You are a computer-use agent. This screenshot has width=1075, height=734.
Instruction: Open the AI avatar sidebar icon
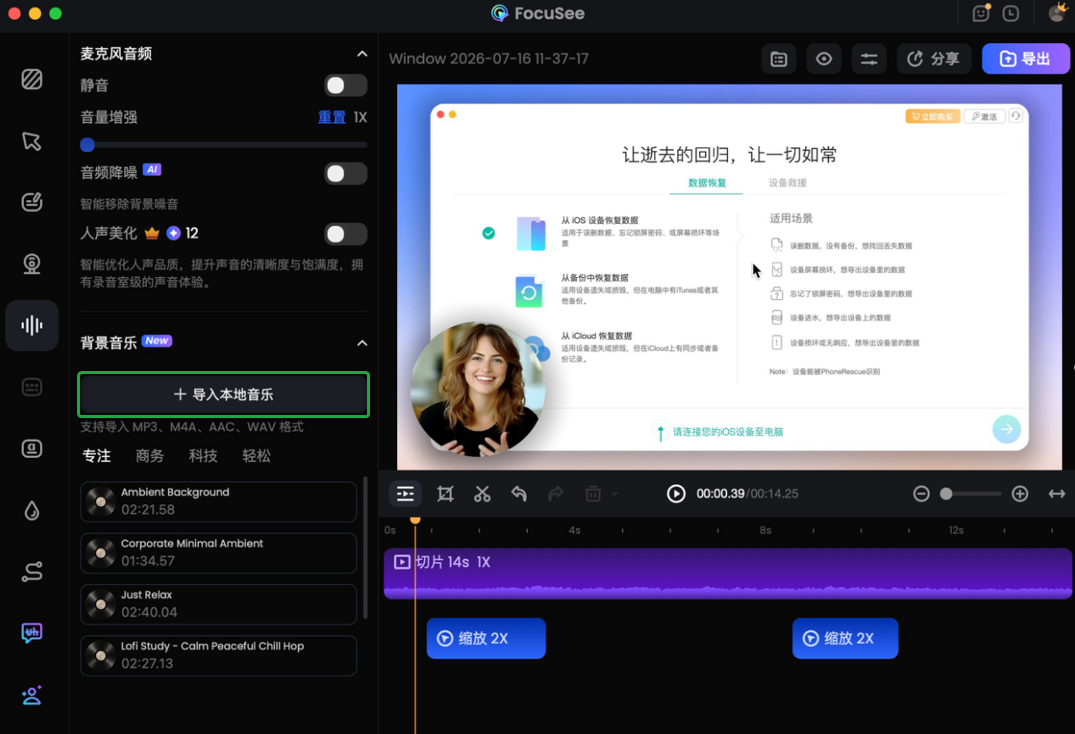click(x=32, y=696)
